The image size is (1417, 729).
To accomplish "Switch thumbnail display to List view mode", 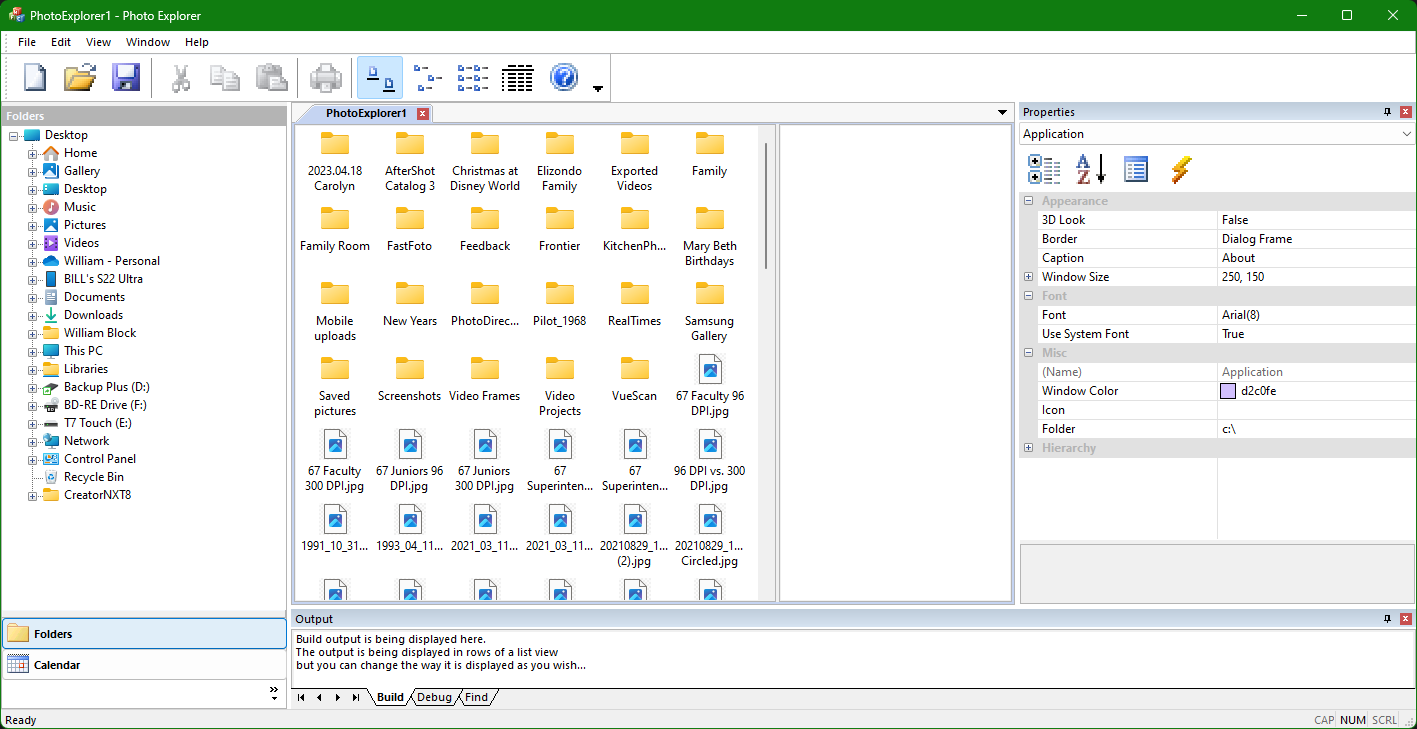I will click(x=472, y=77).
